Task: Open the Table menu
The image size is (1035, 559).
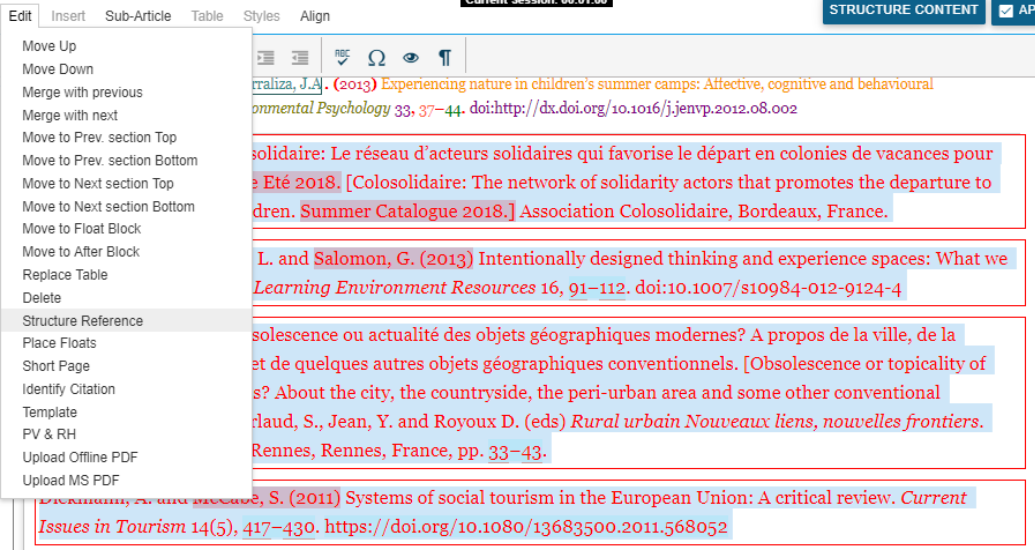Action: [x=207, y=16]
